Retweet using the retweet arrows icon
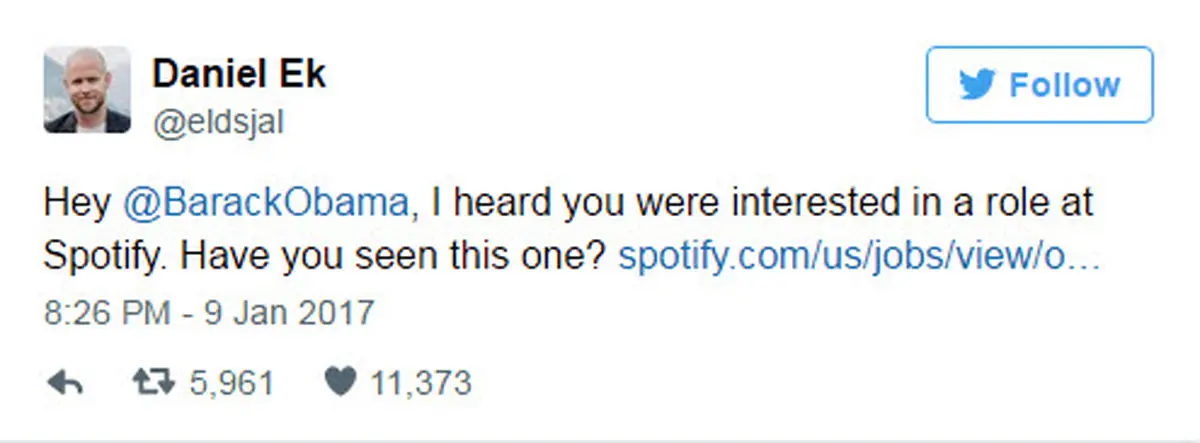This screenshot has width=1200, height=443. click(153, 382)
